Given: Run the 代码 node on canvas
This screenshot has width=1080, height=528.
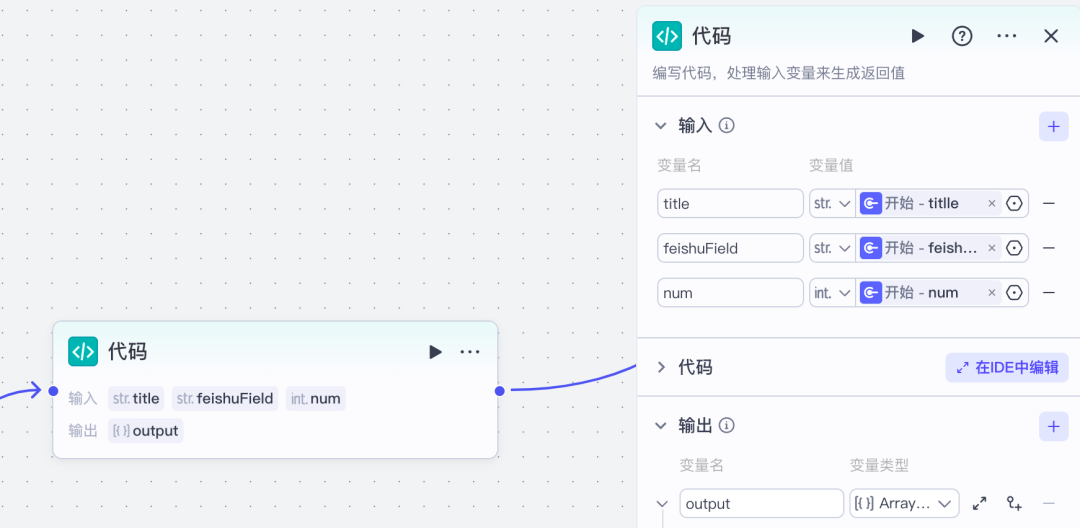Looking at the screenshot, I should 435,352.
